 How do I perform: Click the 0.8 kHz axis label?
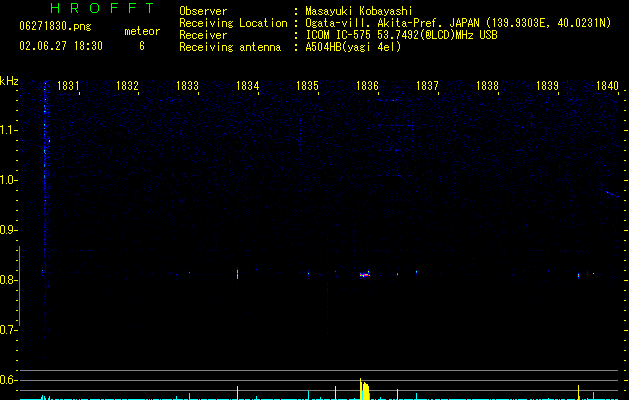point(8,280)
